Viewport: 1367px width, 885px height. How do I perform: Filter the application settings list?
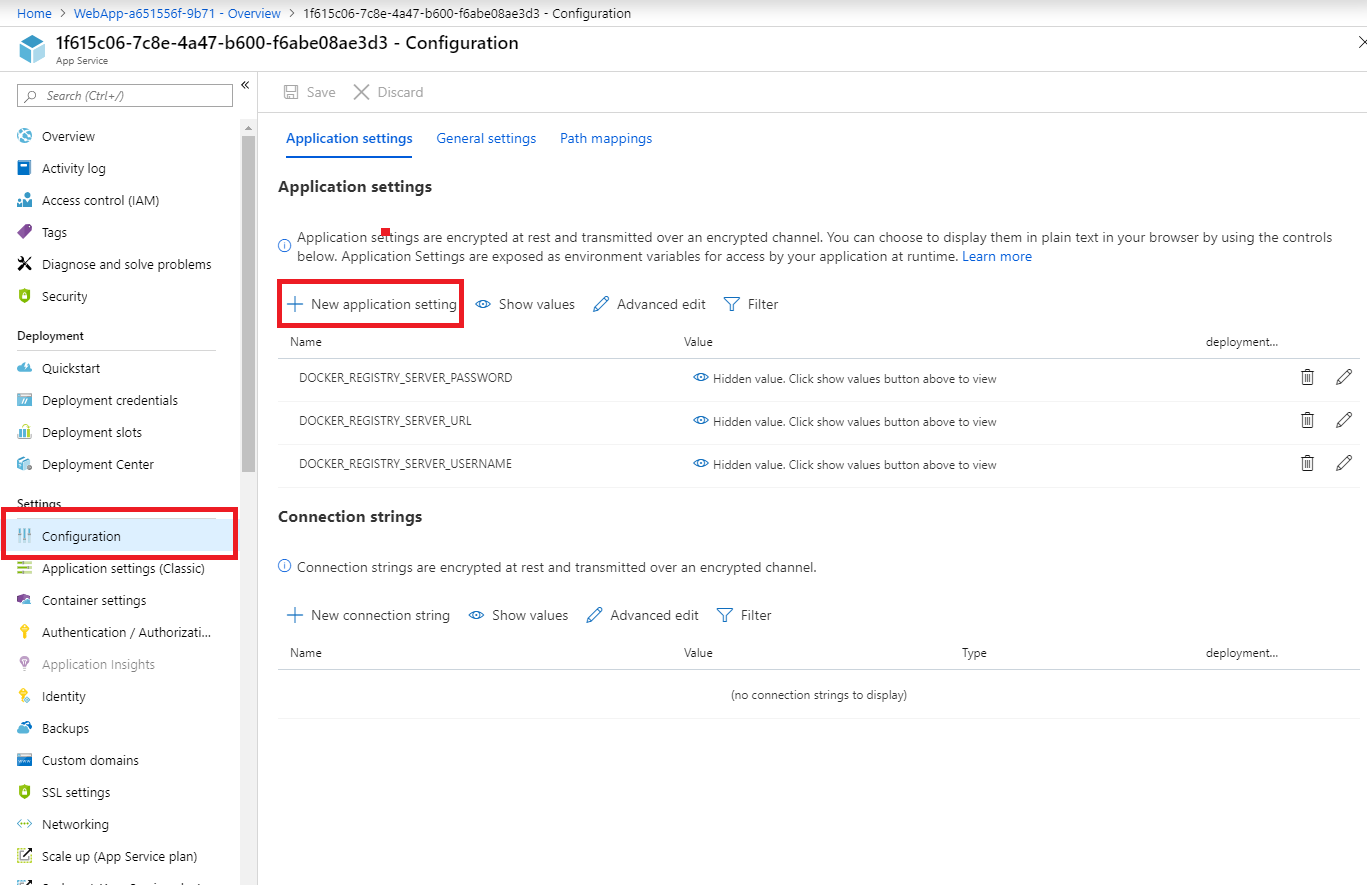point(750,304)
